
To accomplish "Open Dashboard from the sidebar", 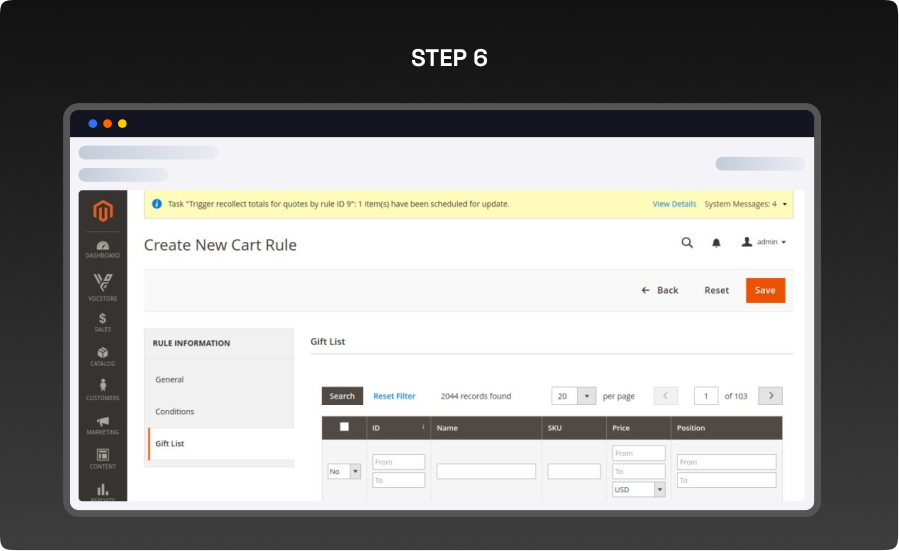I will click(103, 248).
